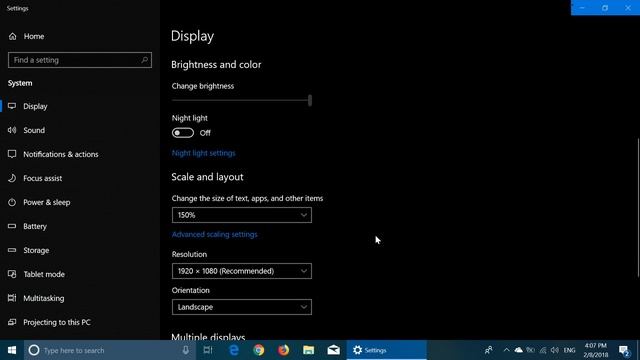The image size is (640, 360).
Task: Launch Firefox from taskbar
Action: coord(284,350)
